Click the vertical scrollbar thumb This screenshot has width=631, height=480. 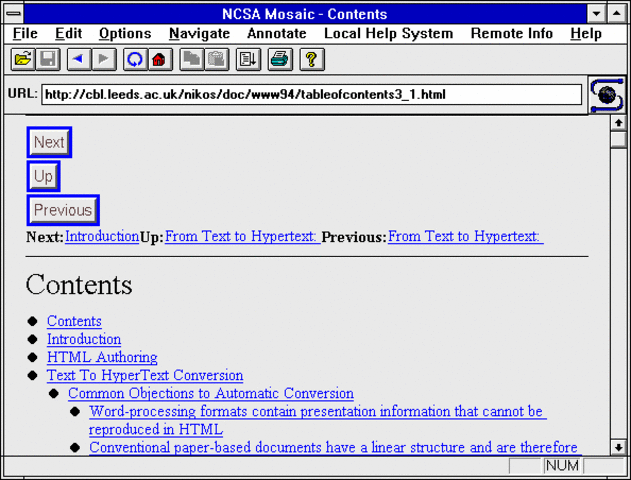(x=619, y=140)
